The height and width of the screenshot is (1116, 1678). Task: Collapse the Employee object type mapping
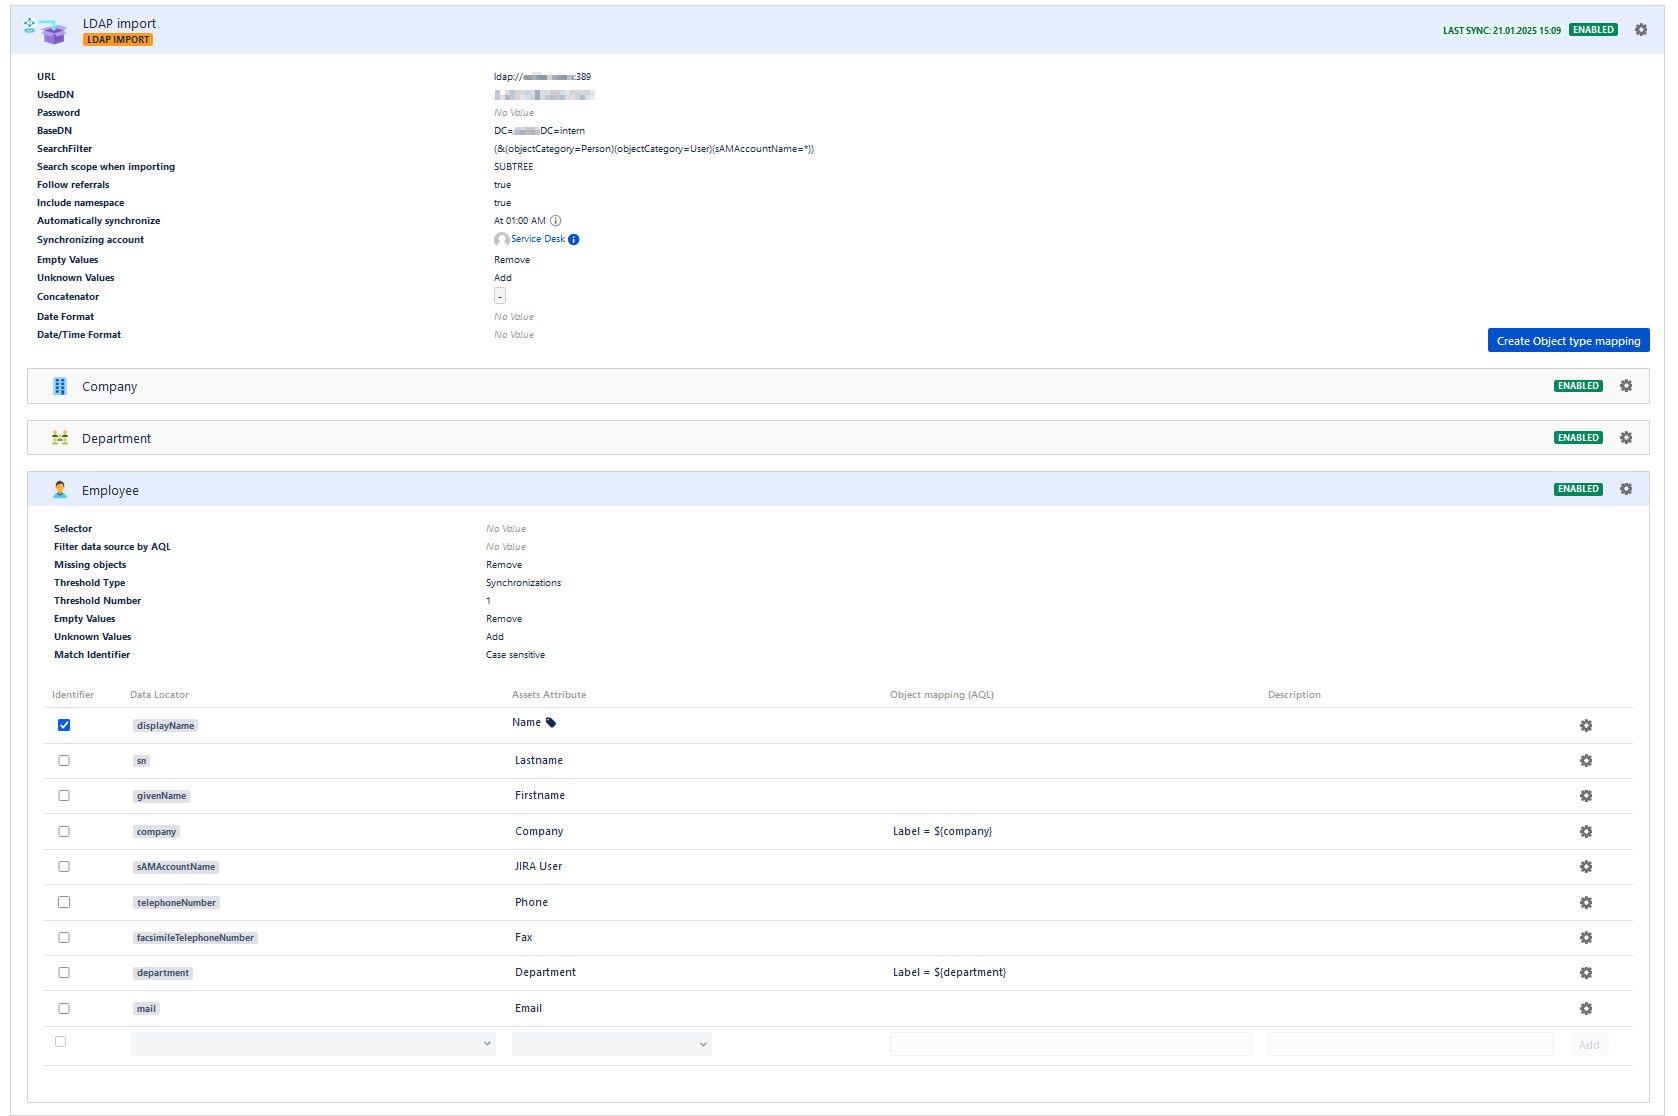coord(838,490)
